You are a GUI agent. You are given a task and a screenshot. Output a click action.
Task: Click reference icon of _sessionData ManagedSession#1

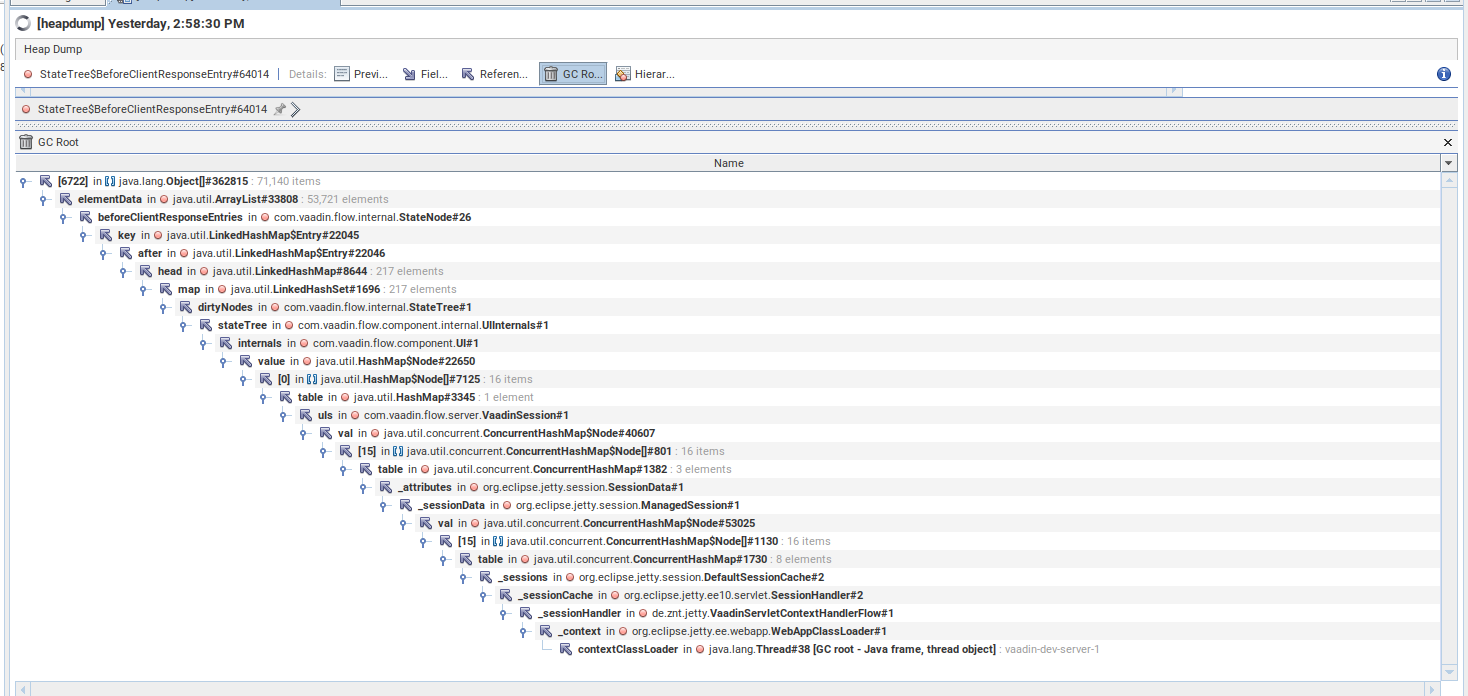pos(406,505)
